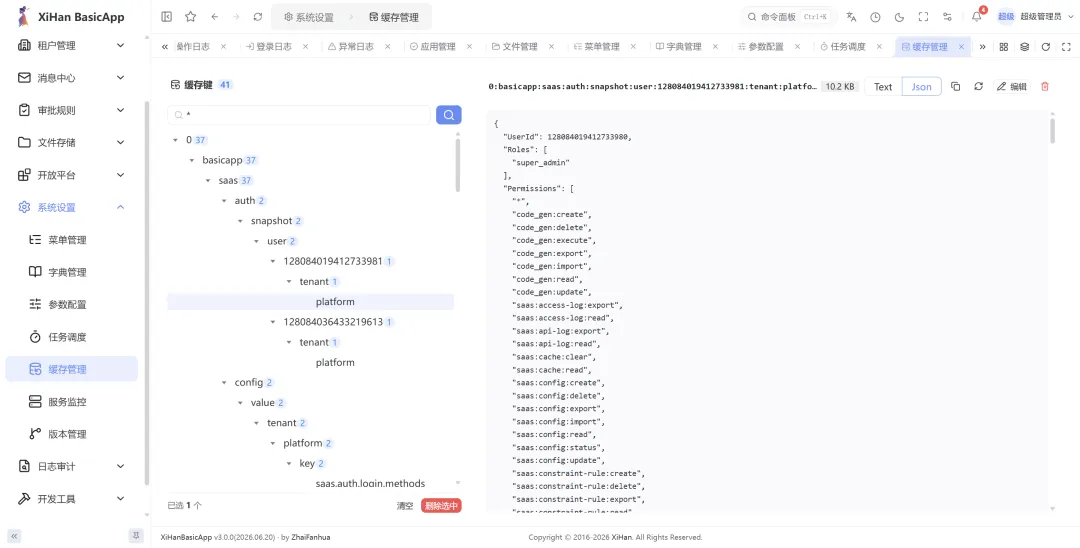This screenshot has width=1080, height=548.
Task: Collapse the config tree node
Action: (x=224, y=383)
